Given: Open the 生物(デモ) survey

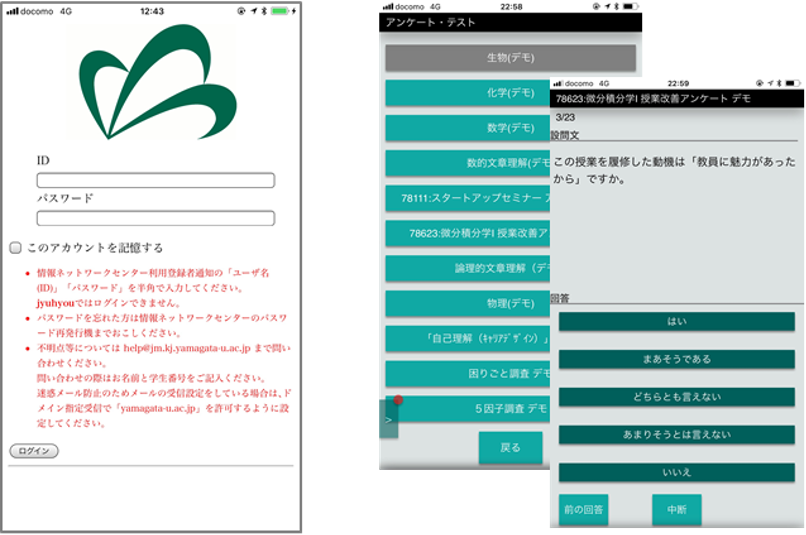Looking at the screenshot, I should pos(510,58).
